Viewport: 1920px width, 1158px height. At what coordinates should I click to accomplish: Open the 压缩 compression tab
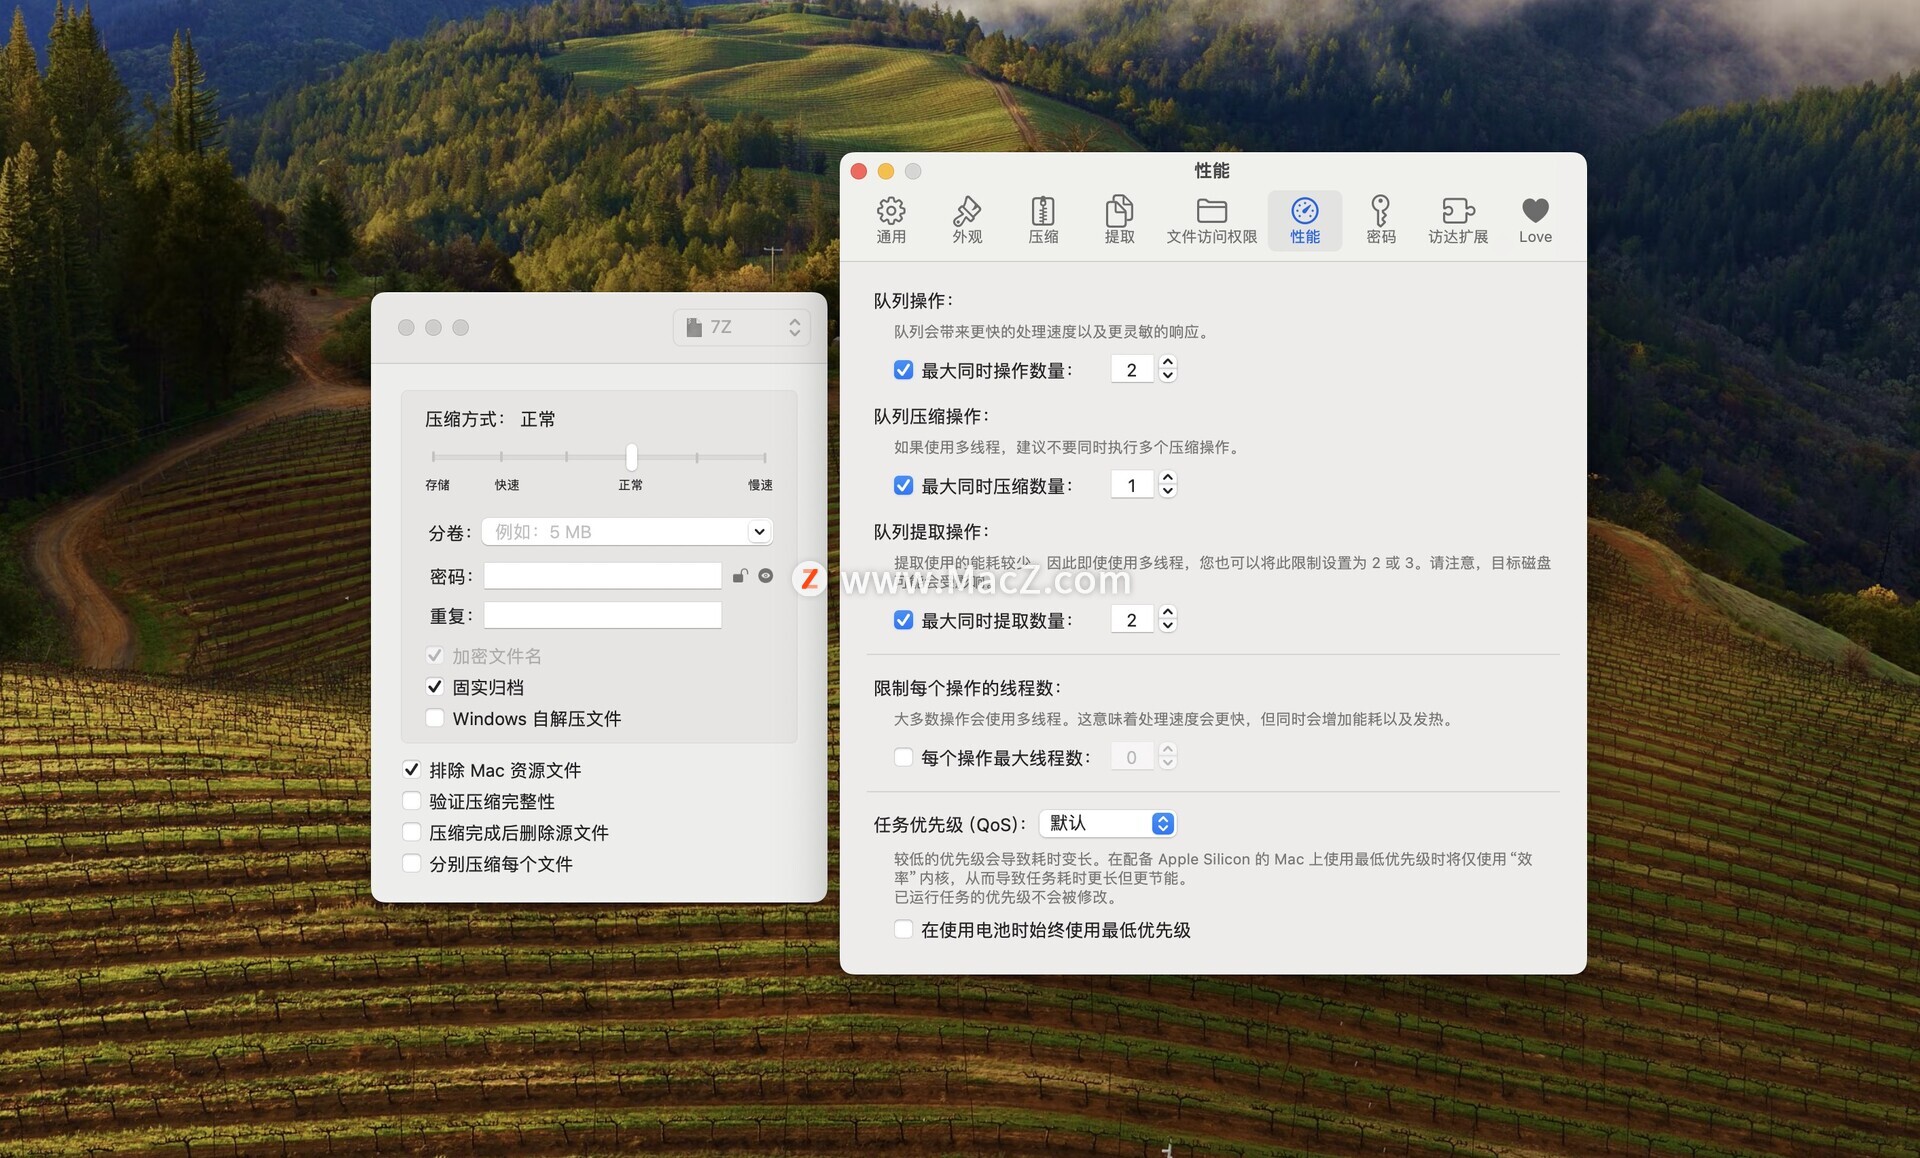1043,220
